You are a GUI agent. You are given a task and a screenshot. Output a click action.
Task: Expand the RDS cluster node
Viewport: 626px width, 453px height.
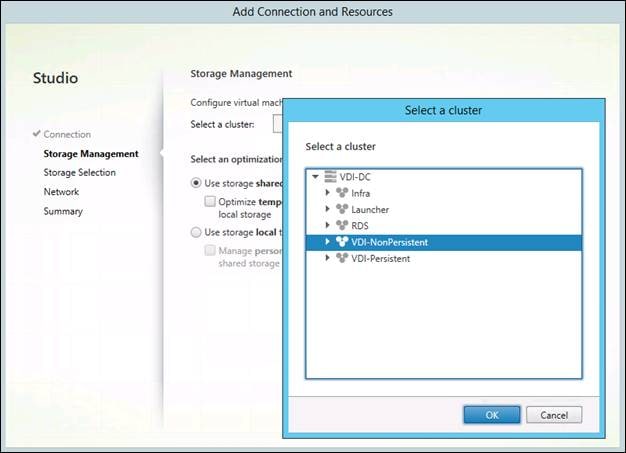tap(327, 225)
